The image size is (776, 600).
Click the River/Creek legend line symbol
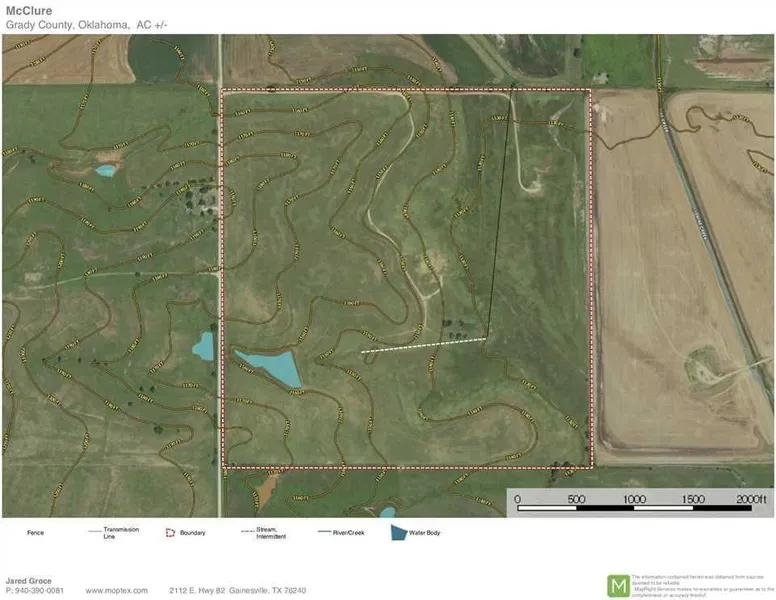point(325,532)
